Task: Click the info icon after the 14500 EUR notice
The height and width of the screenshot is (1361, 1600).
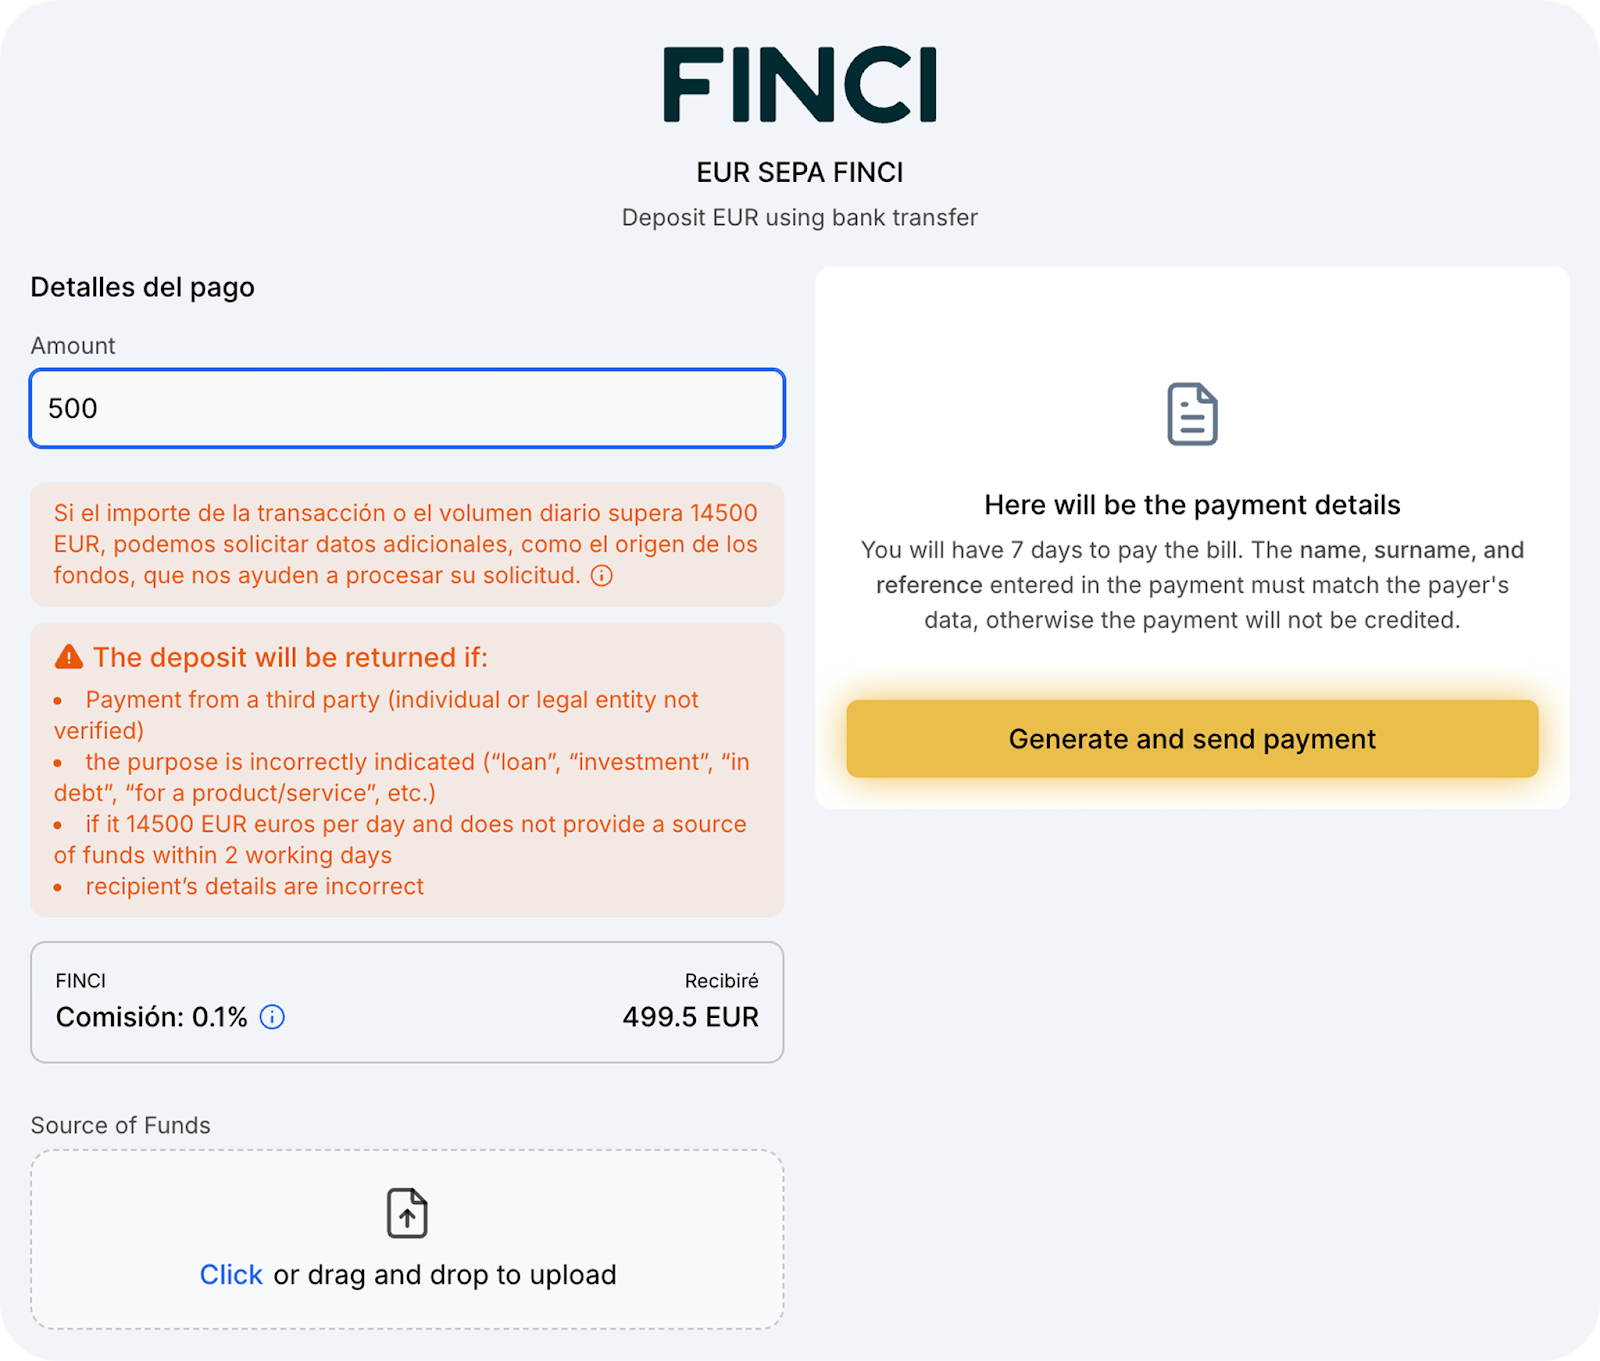Action: (x=602, y=576)
